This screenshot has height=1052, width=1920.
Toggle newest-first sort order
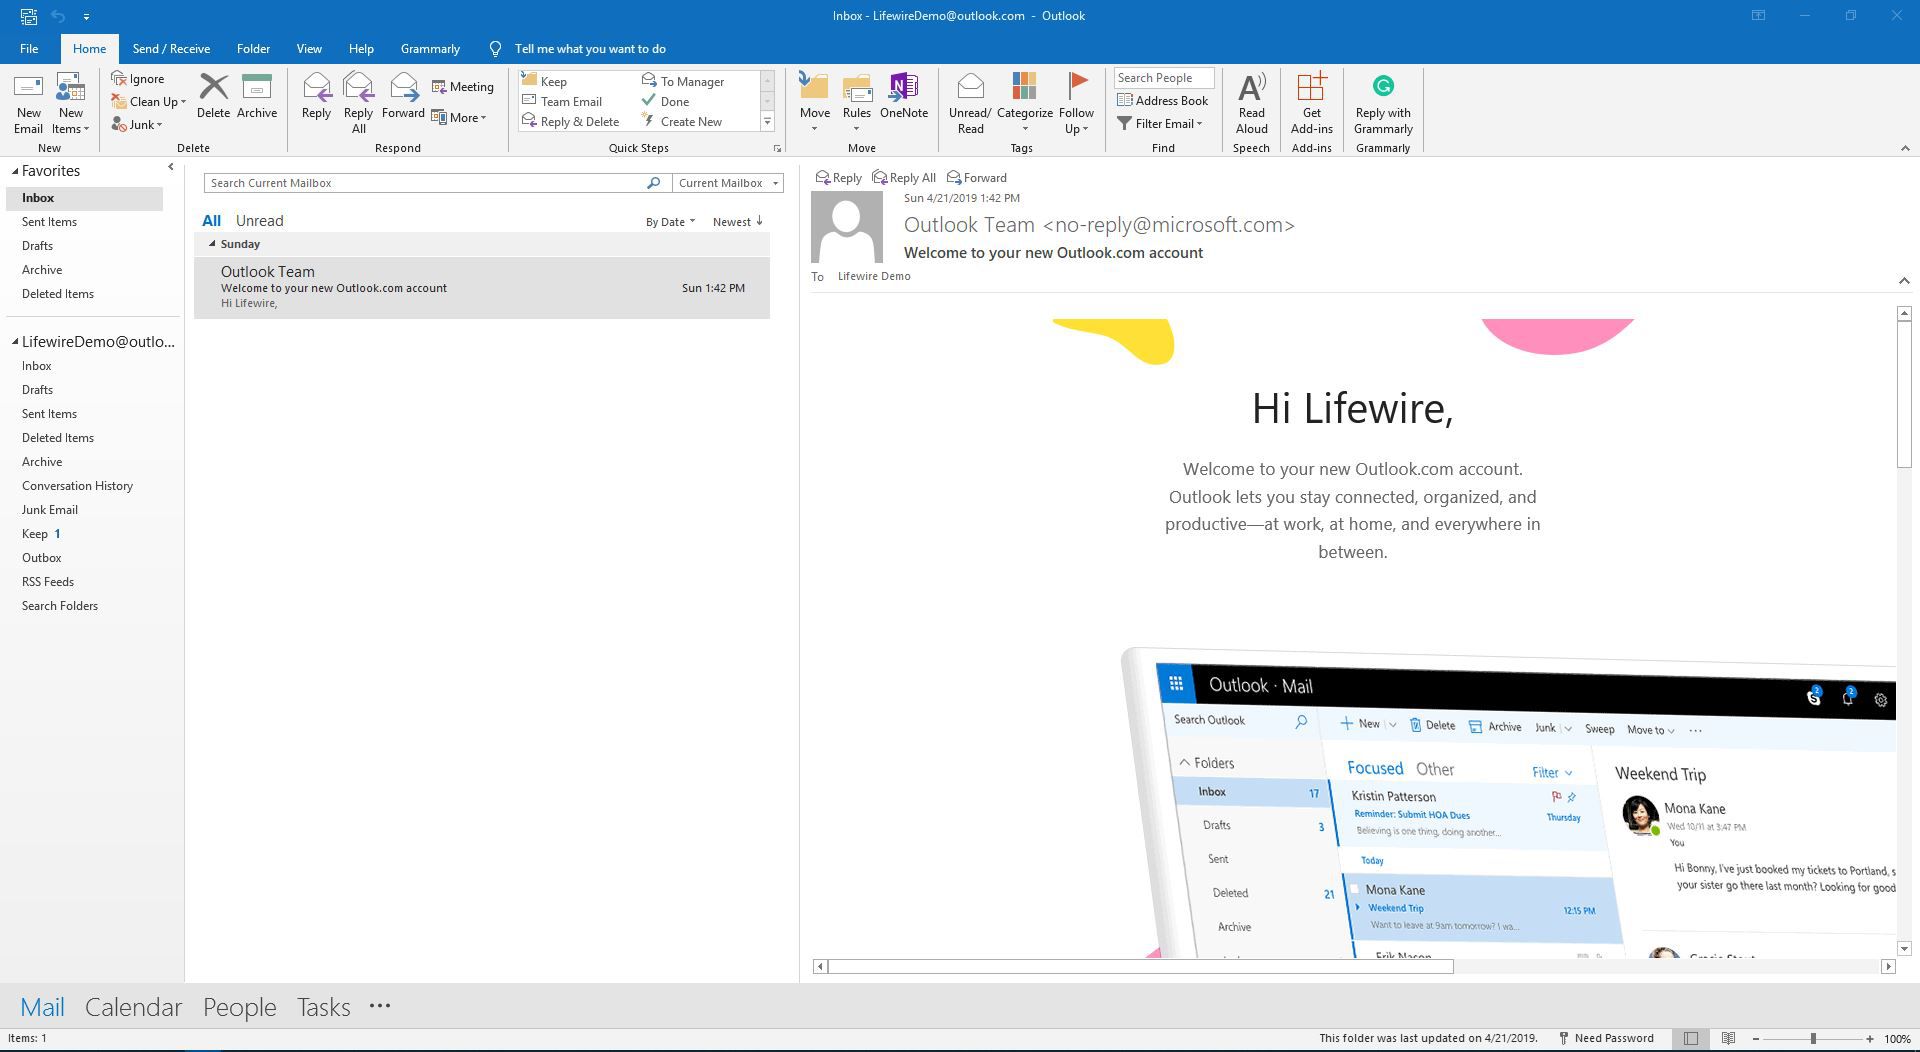pyautogui.click(x=738, y=222)
